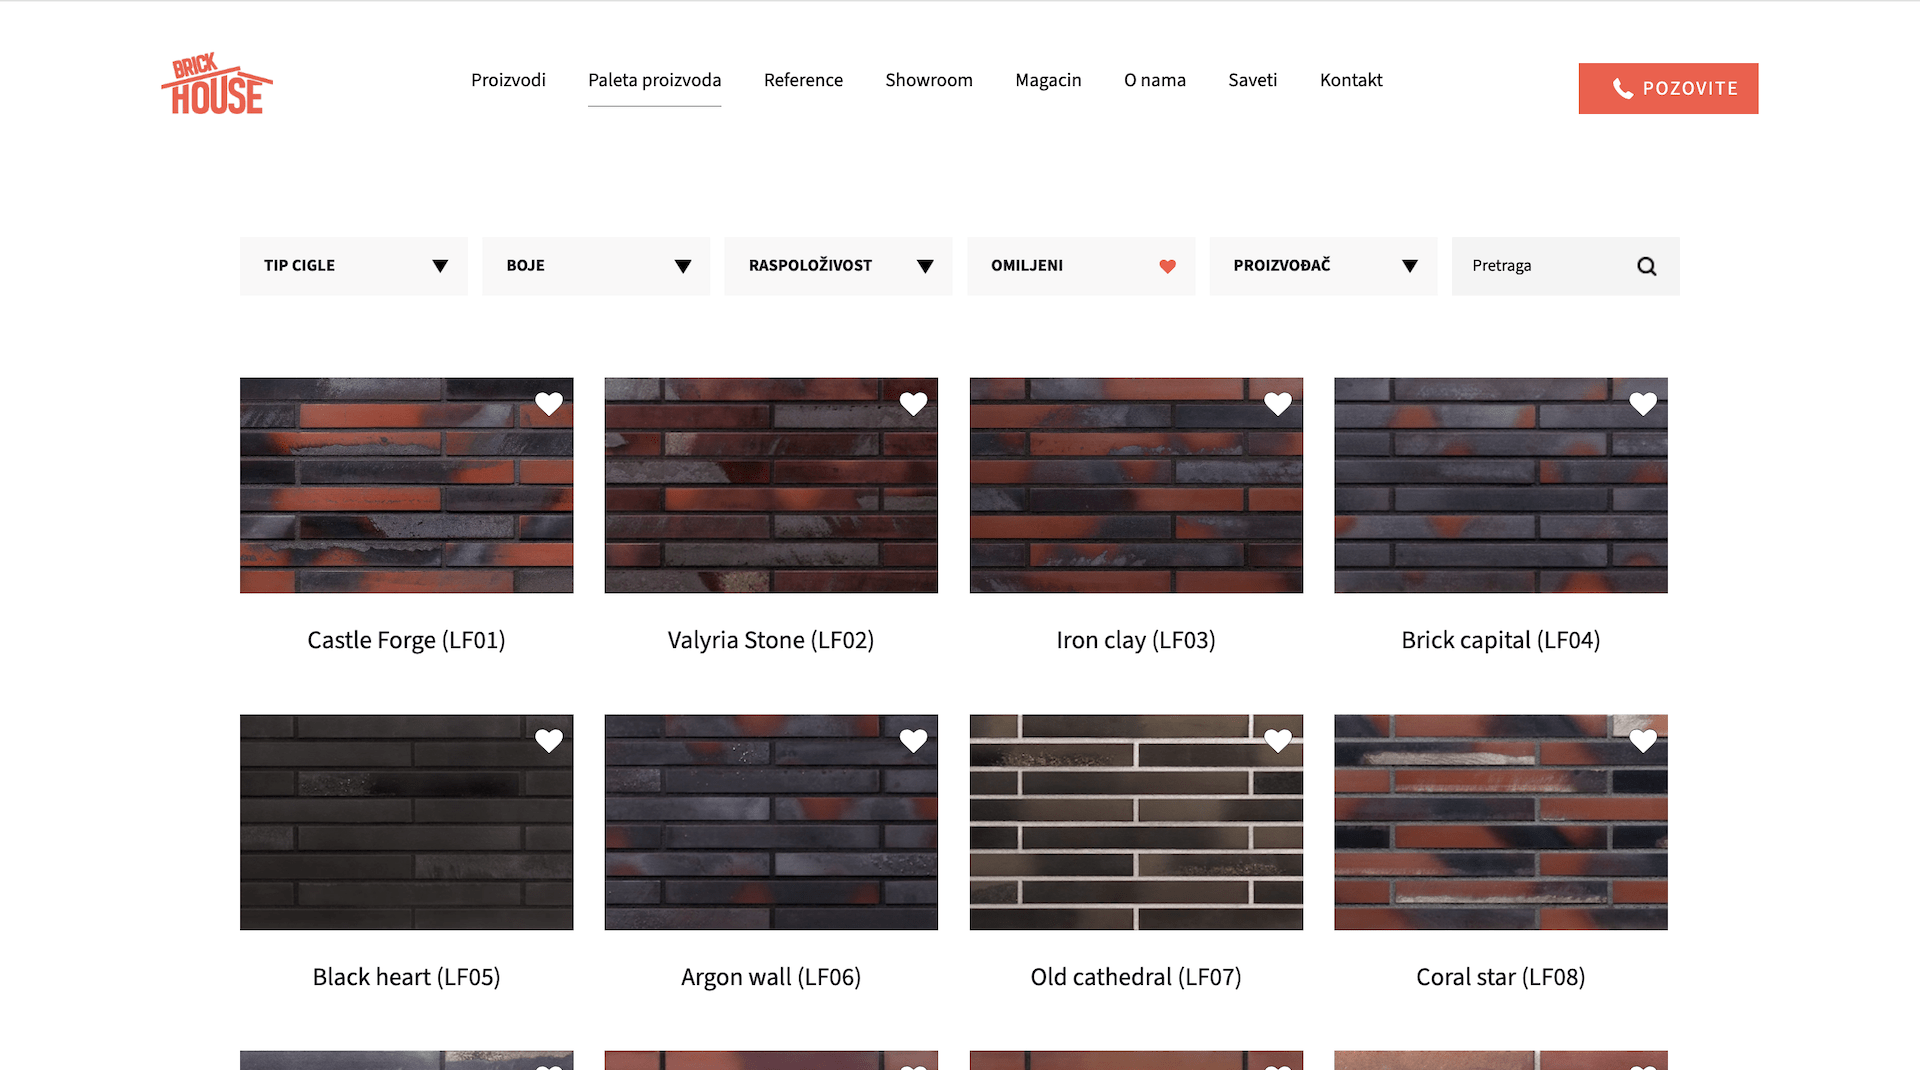Viewport: 1920px width, 1070px height.
Task: Go to Reference page
Action: coord(803,80)
